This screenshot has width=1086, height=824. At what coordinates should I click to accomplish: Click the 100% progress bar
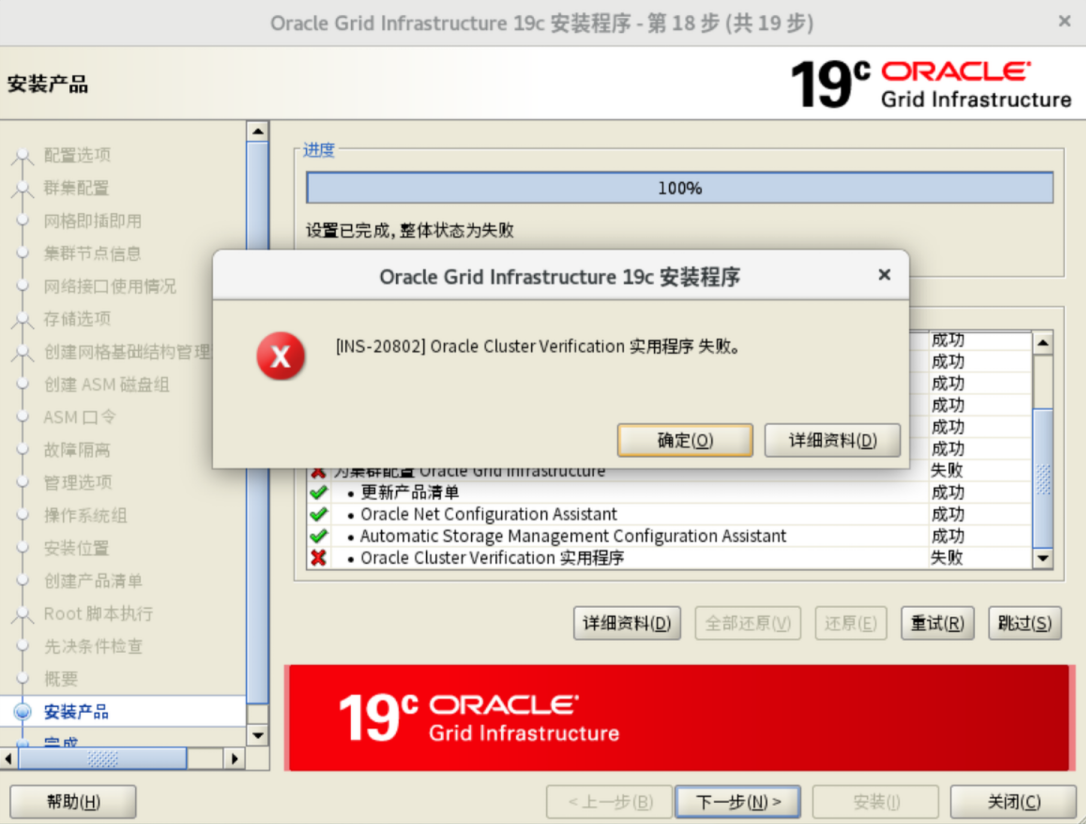coord(679,188)
